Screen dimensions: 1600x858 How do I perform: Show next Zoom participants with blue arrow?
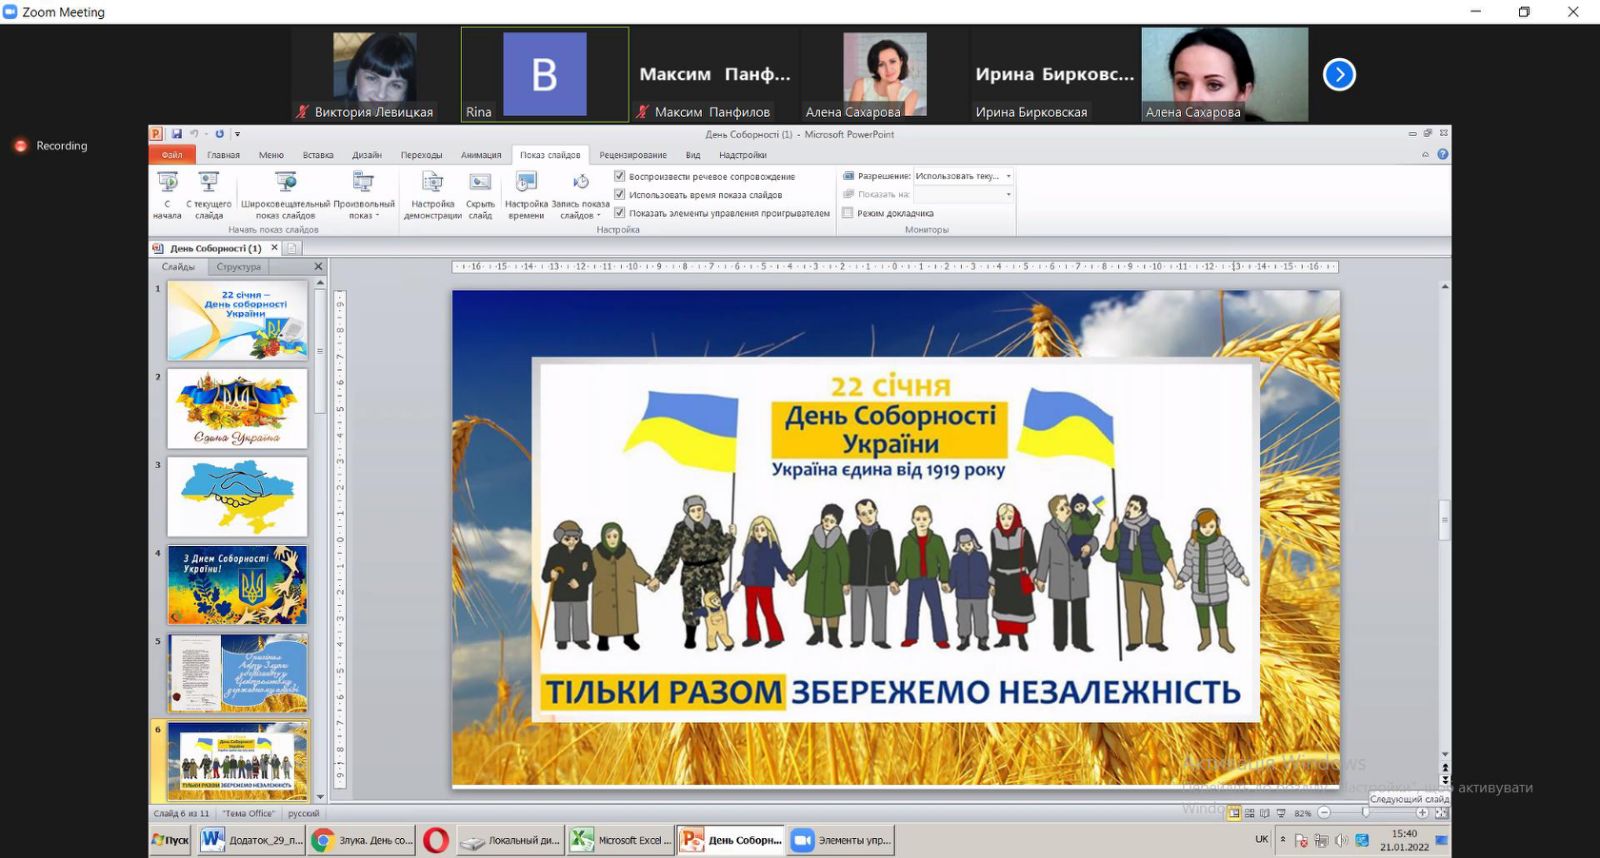click(x=1339, y=75)
